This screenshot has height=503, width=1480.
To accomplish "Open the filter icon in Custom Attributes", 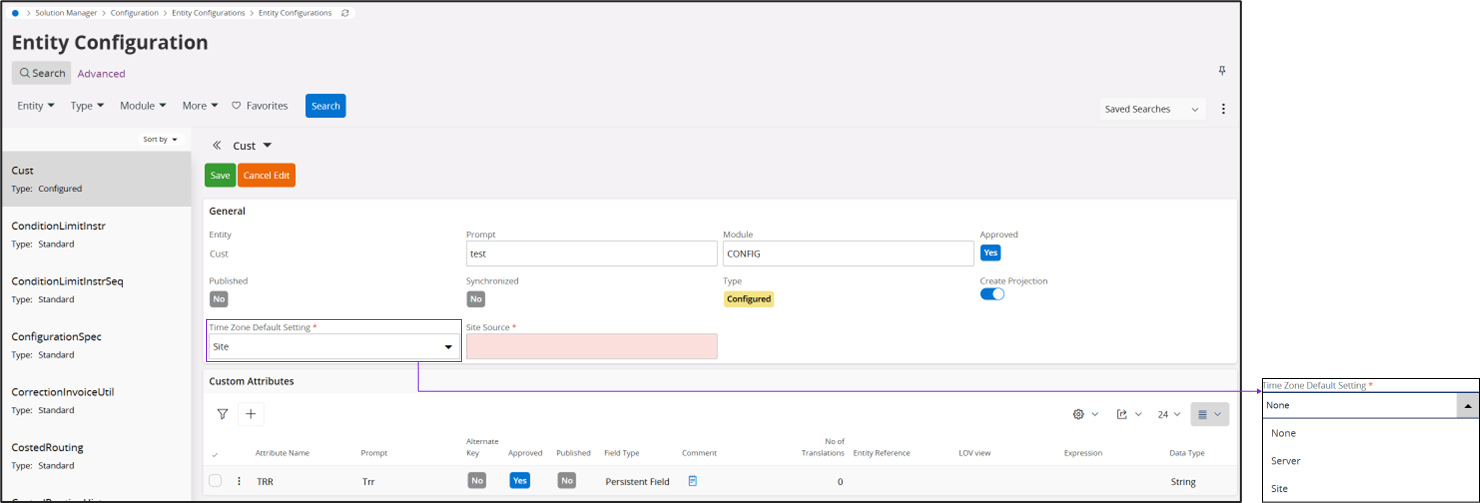I will click(222, 414).
